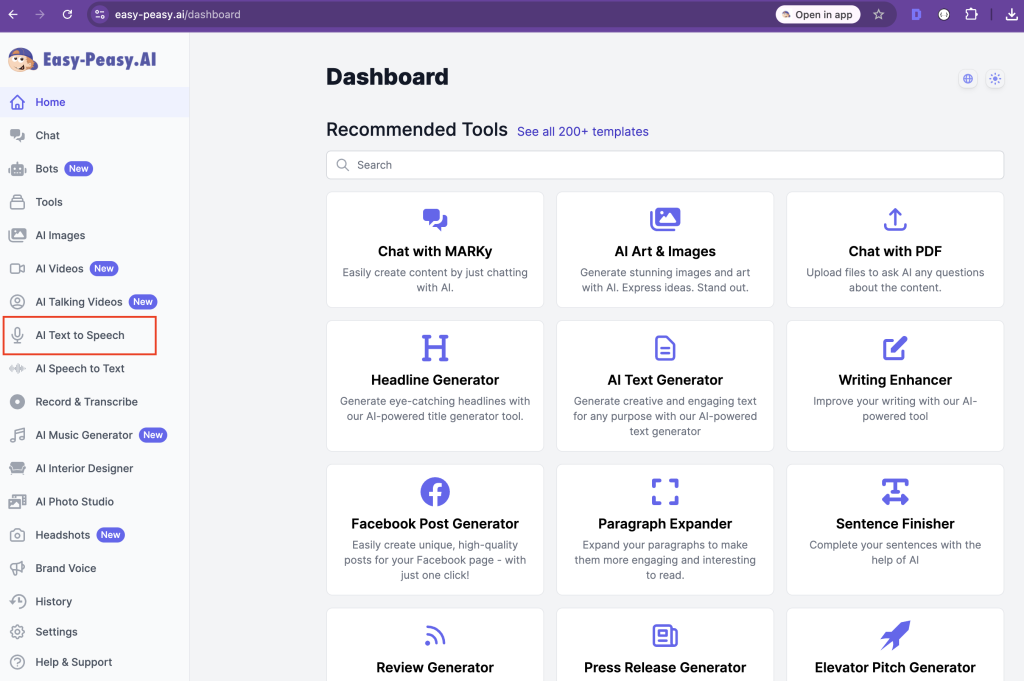Screen dimensions: 1024x681
Task: Click the Elevator Pitch Generator rocket icon
Action: [895, 636]
